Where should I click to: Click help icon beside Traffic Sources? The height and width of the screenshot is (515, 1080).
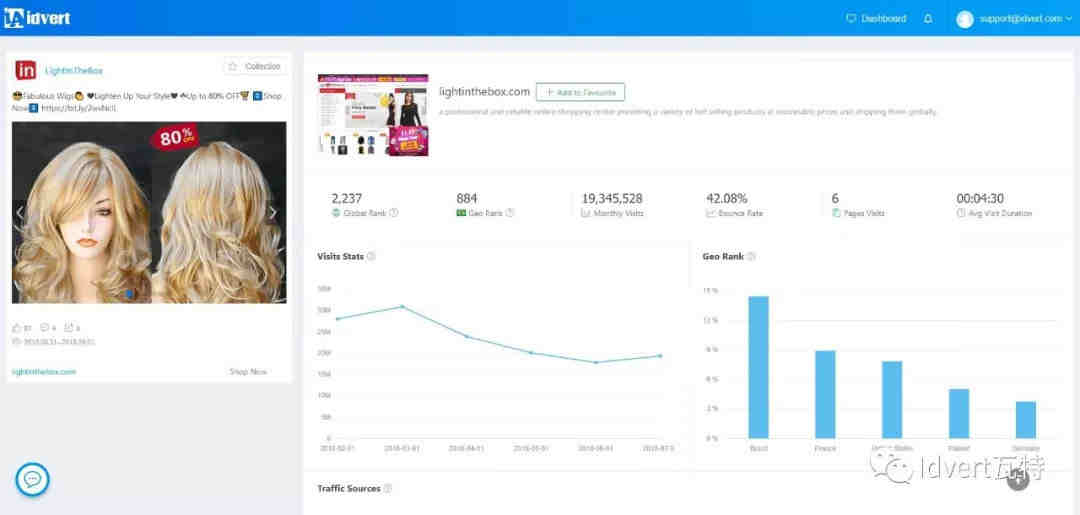(x=388, y=489)
